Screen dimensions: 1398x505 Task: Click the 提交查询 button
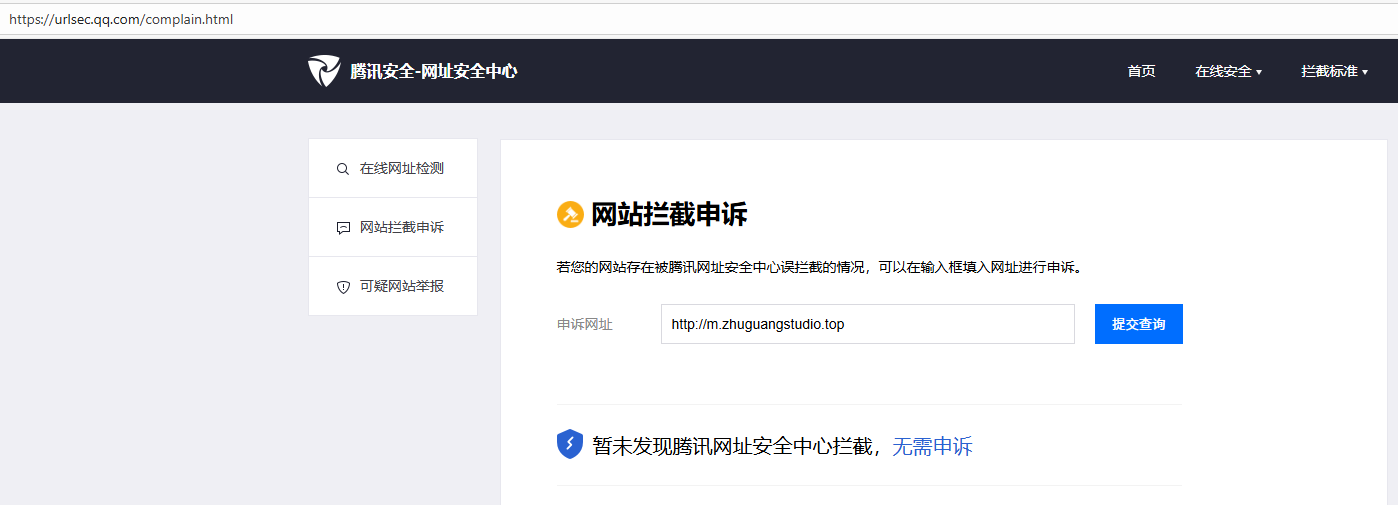coord(1139,324)
